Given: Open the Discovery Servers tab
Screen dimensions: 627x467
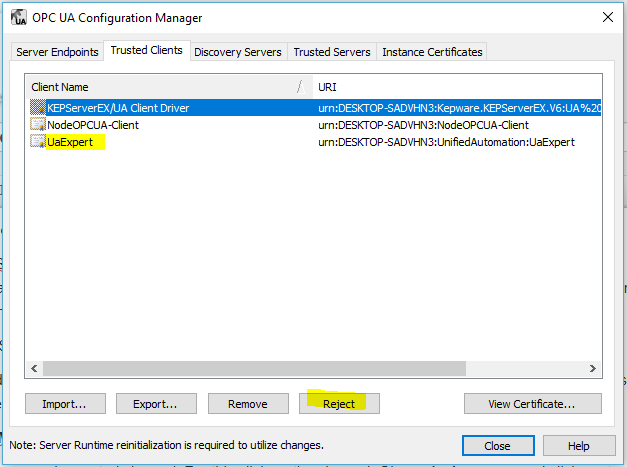Looking at the screenshot, I should pos(238,52).
